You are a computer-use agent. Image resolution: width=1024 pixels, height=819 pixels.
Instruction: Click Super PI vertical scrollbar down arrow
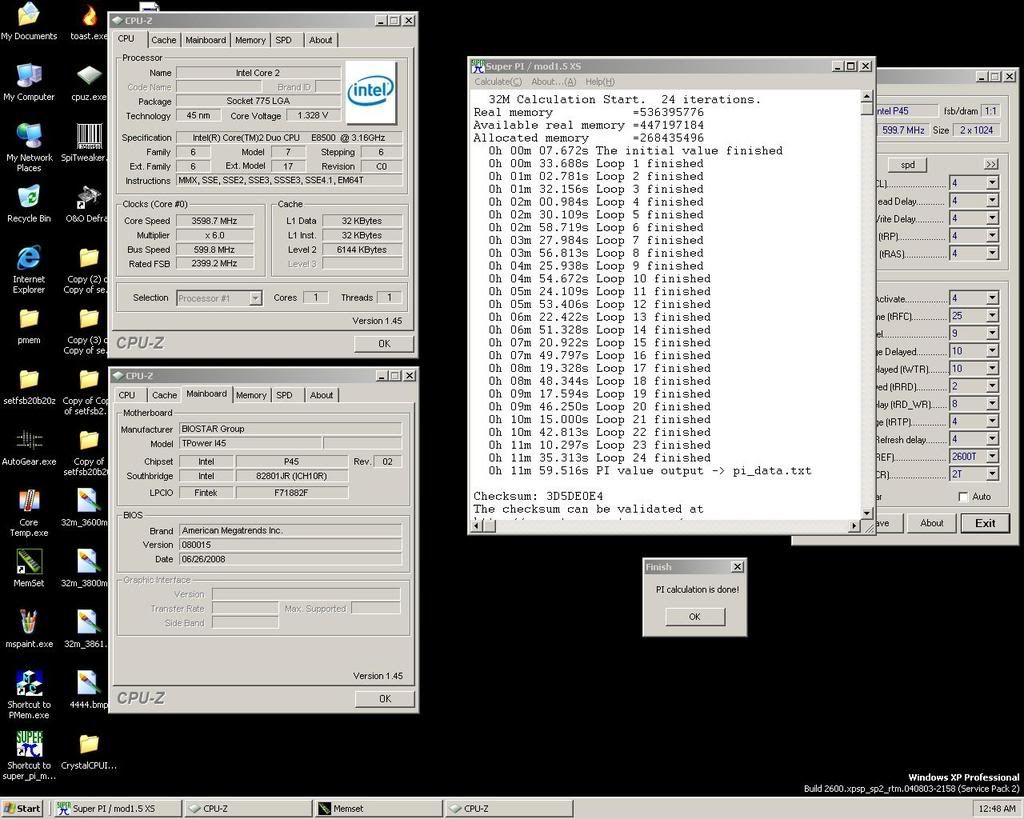click(867, 513)
